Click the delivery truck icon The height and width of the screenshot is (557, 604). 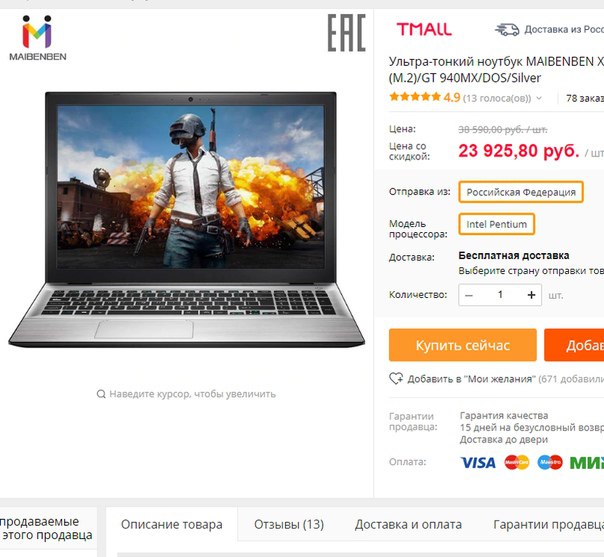pos(507,30)
